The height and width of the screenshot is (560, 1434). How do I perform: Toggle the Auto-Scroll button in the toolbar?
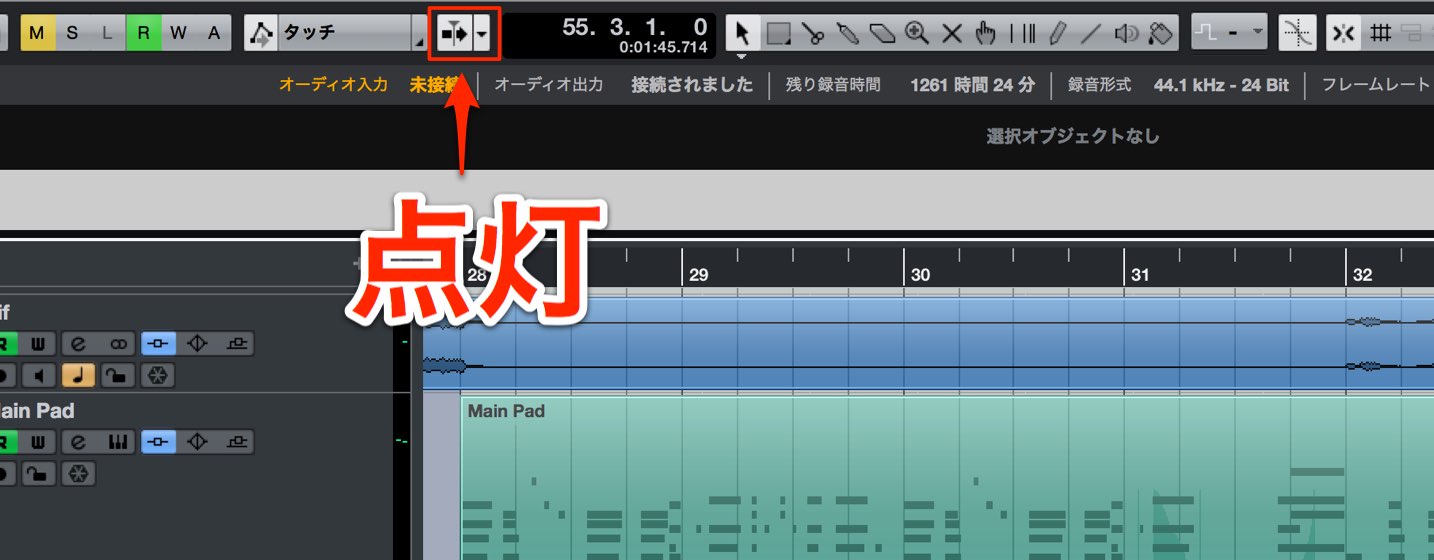point(454,33)
